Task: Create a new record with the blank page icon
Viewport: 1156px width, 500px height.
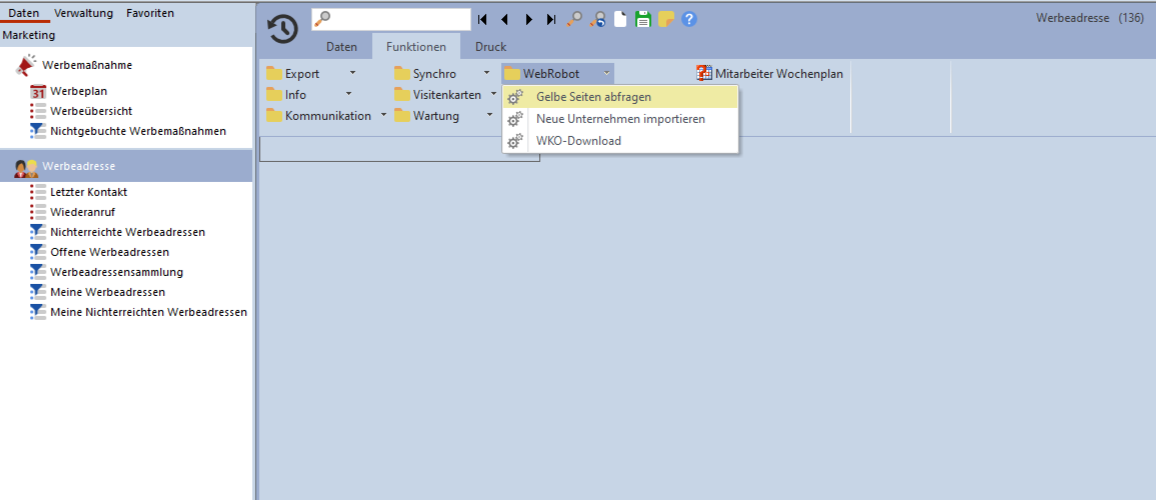Action: point(620,19)
